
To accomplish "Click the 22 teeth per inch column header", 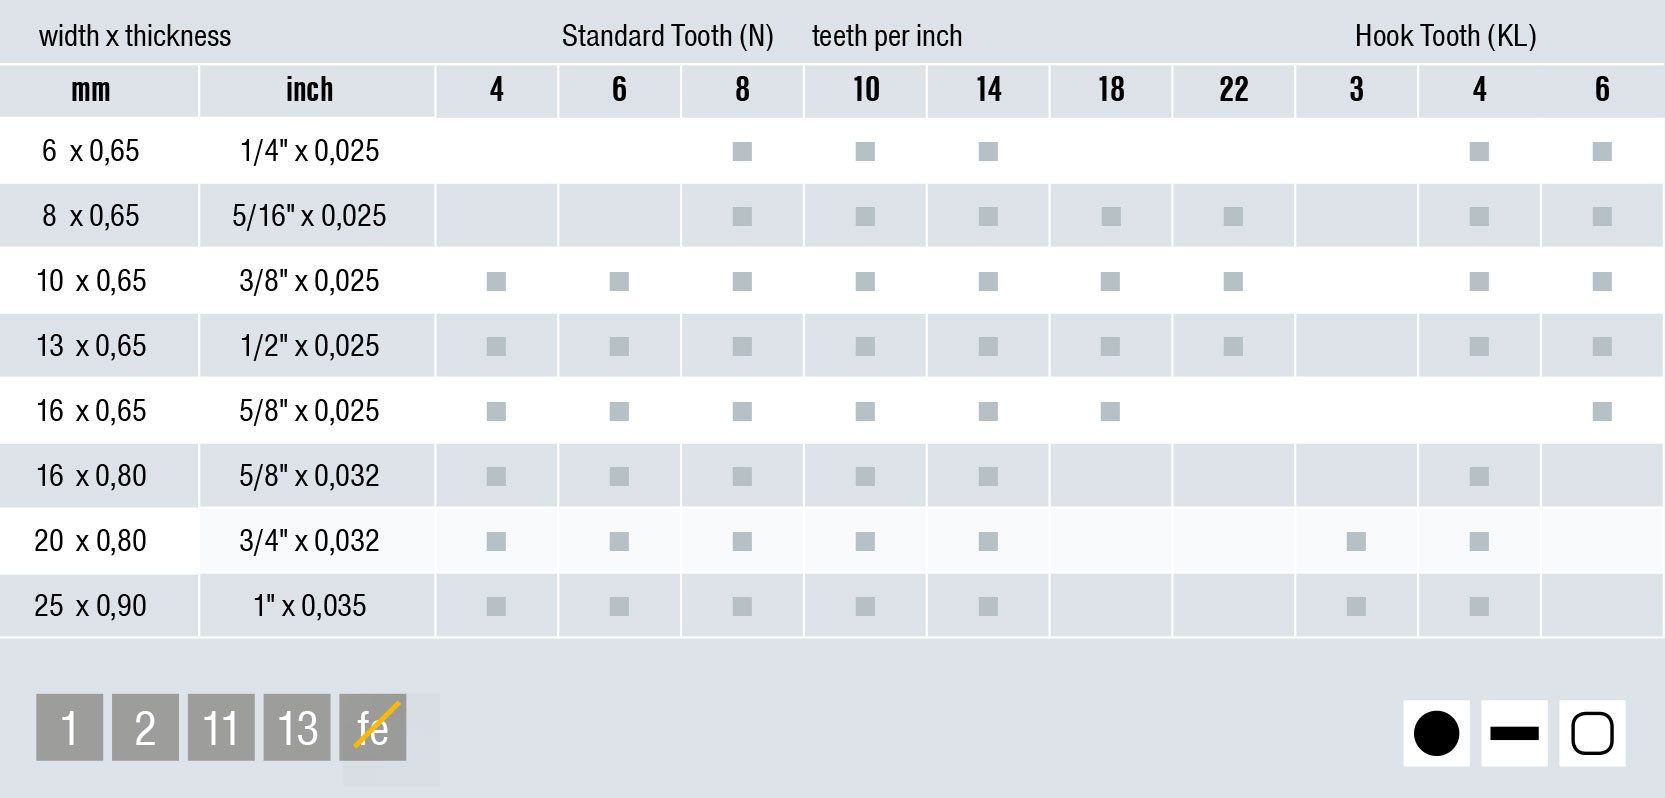I will [1234, 90].
